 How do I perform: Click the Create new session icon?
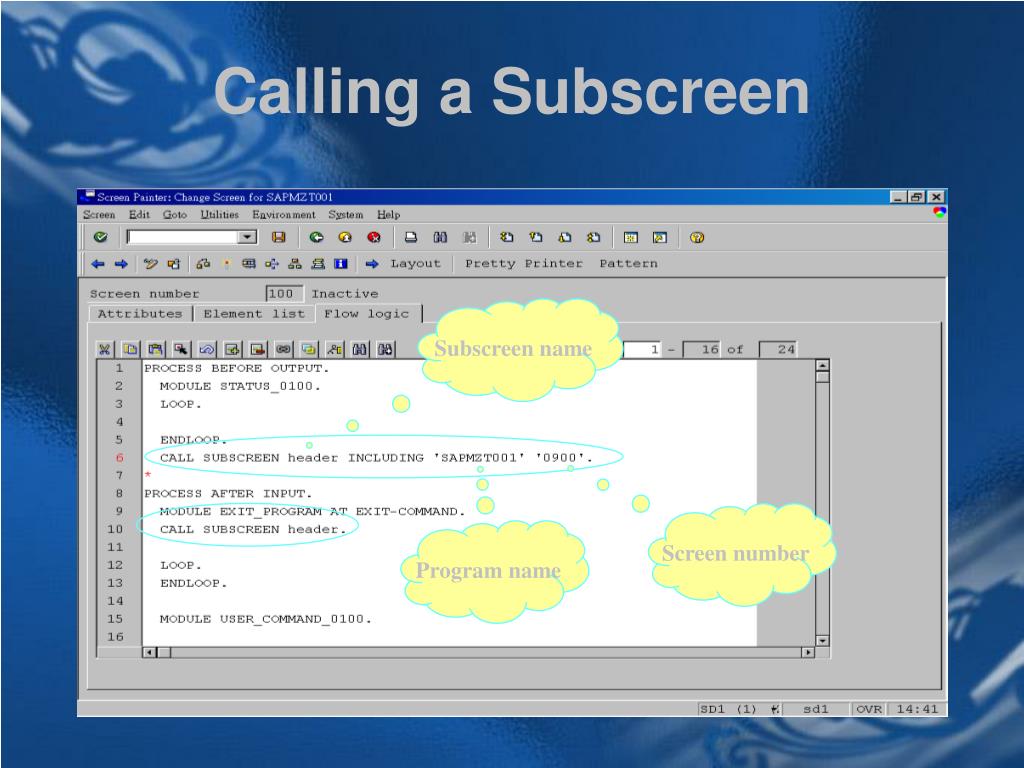(631, 238)
